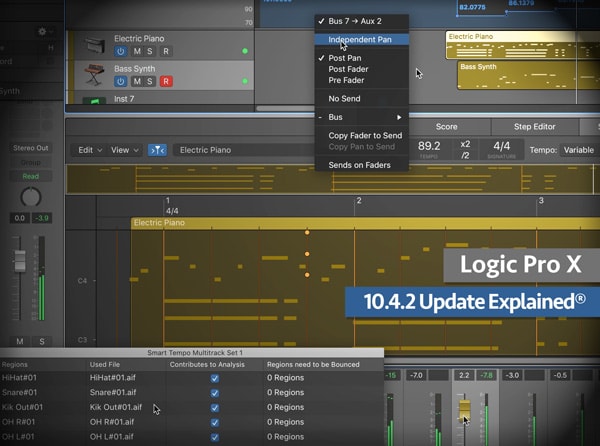Choose Post Fader send mode
The width and height of the screenshot is (600, 446).
coord(362,69)
